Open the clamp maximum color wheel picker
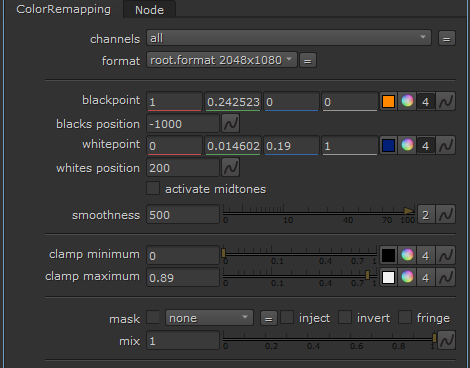This screenshot has height=368, width=470. tap(407, 277)
